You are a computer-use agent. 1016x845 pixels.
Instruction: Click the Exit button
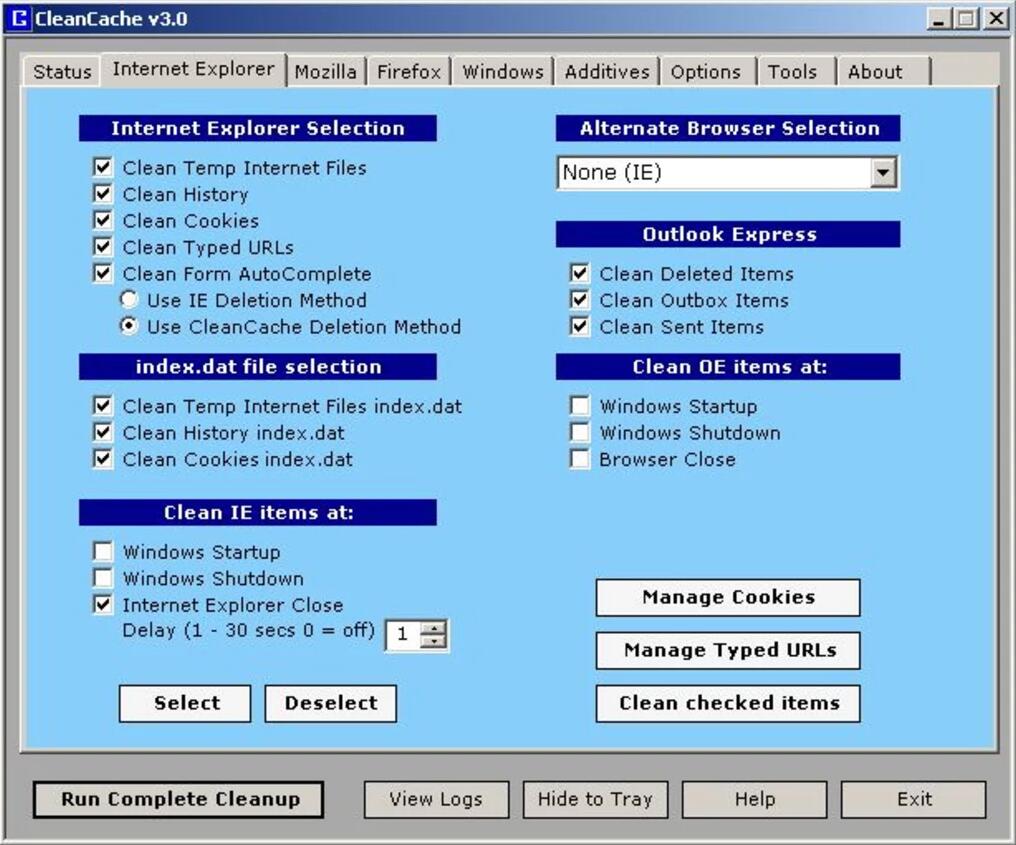914,800
